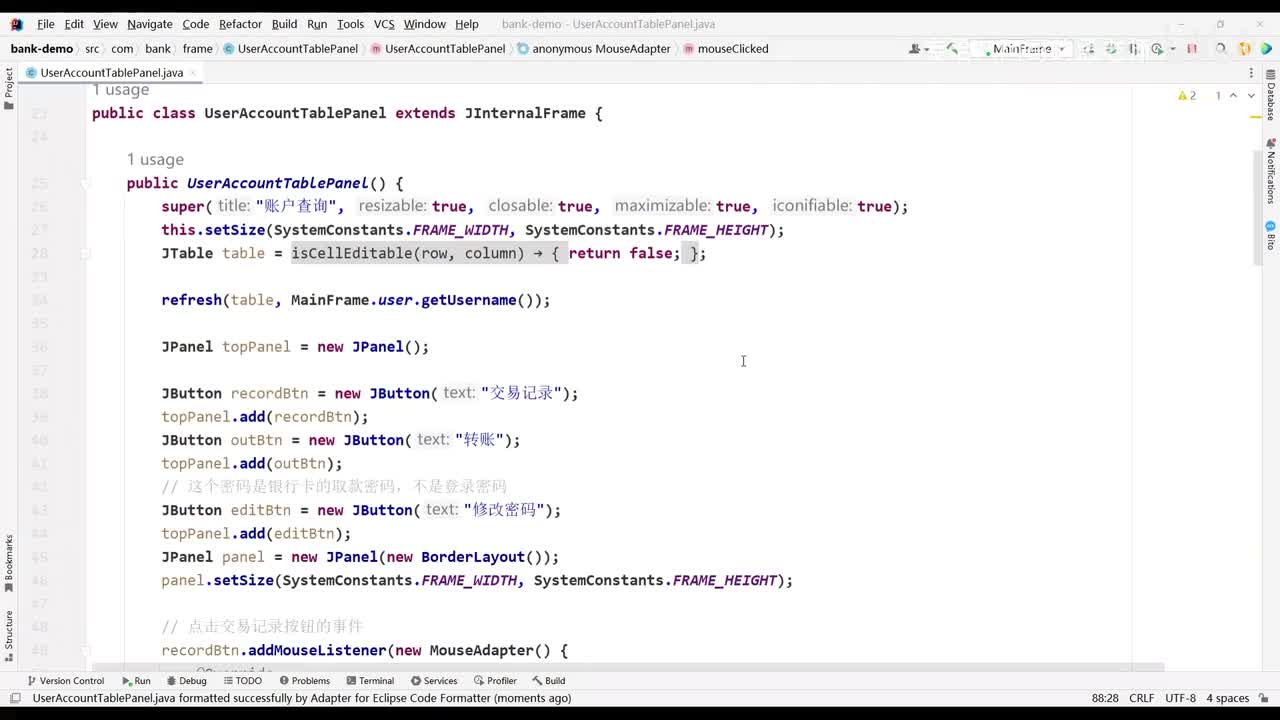Click the colorful plugin logo icon

[1267, 49]
